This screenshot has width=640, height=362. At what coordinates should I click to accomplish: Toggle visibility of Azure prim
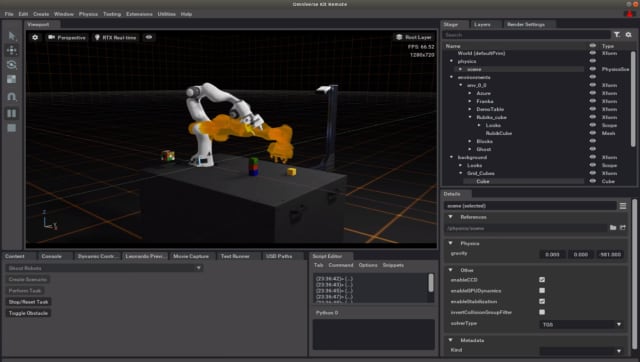point(593,93)
